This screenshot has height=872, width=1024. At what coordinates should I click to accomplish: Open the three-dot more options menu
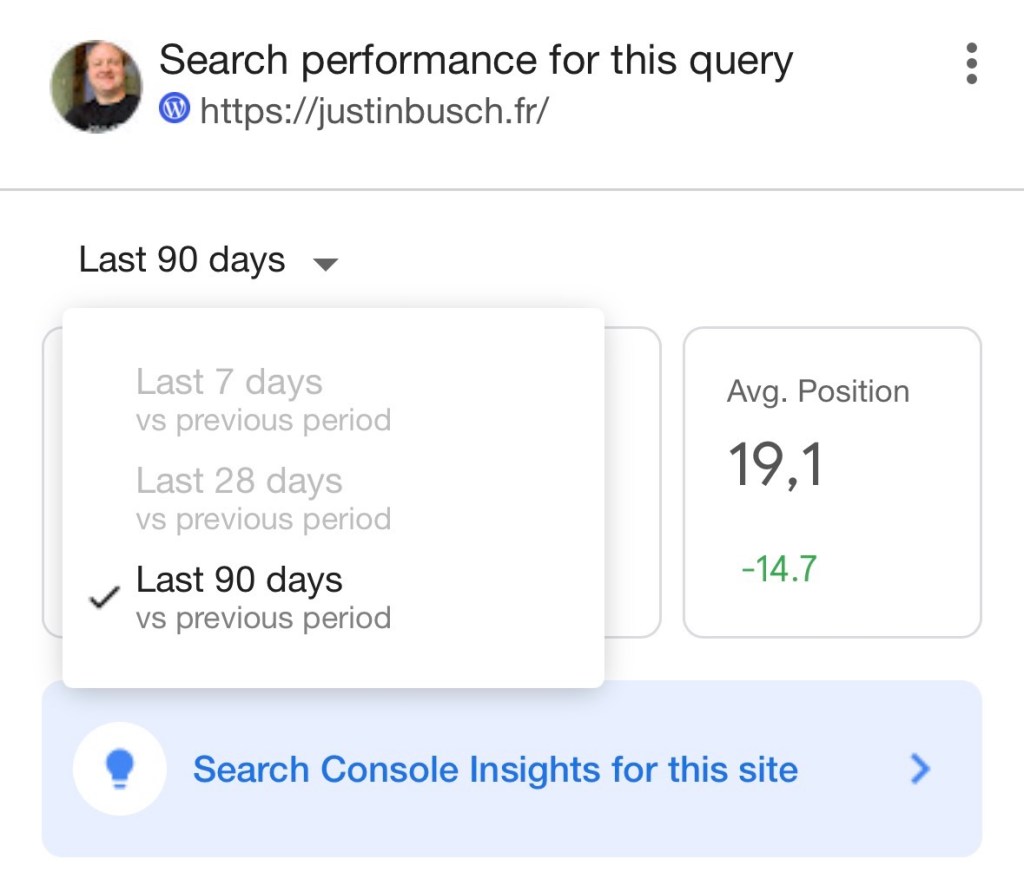[971, 64]
